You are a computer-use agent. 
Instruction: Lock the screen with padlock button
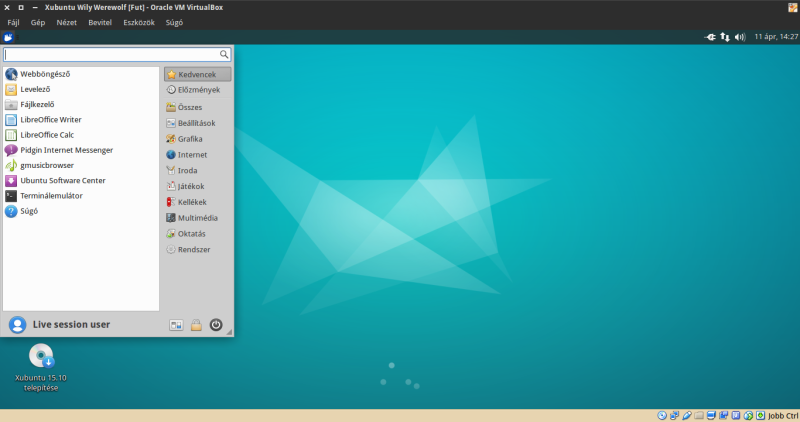[x=196, y=325]
